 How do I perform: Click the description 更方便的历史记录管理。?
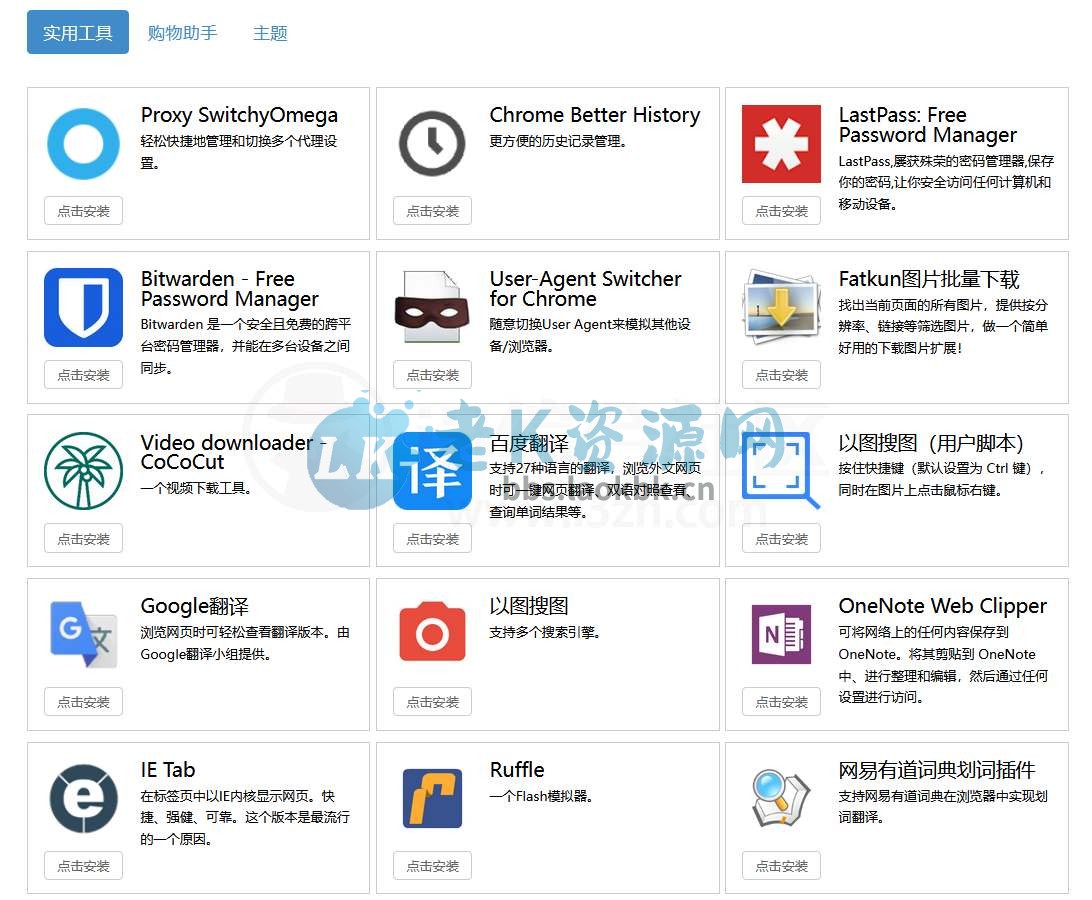click(558, 141)
